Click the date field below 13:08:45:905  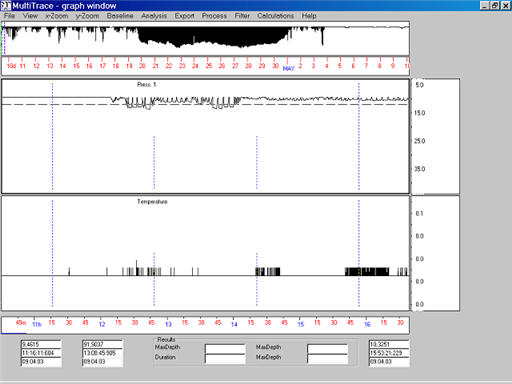point(102,362)
